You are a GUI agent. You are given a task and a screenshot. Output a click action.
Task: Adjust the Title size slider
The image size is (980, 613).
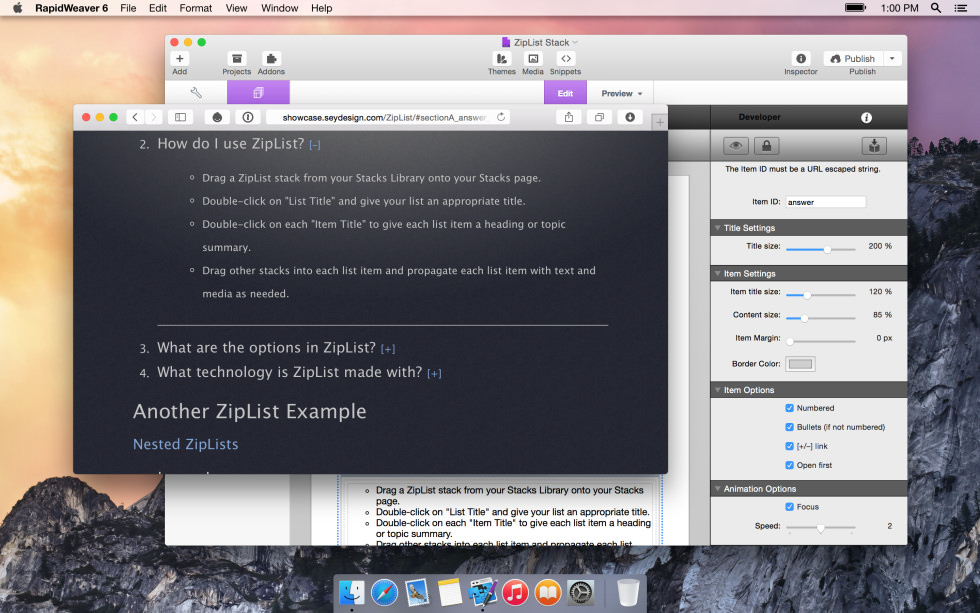coord(821,249)
